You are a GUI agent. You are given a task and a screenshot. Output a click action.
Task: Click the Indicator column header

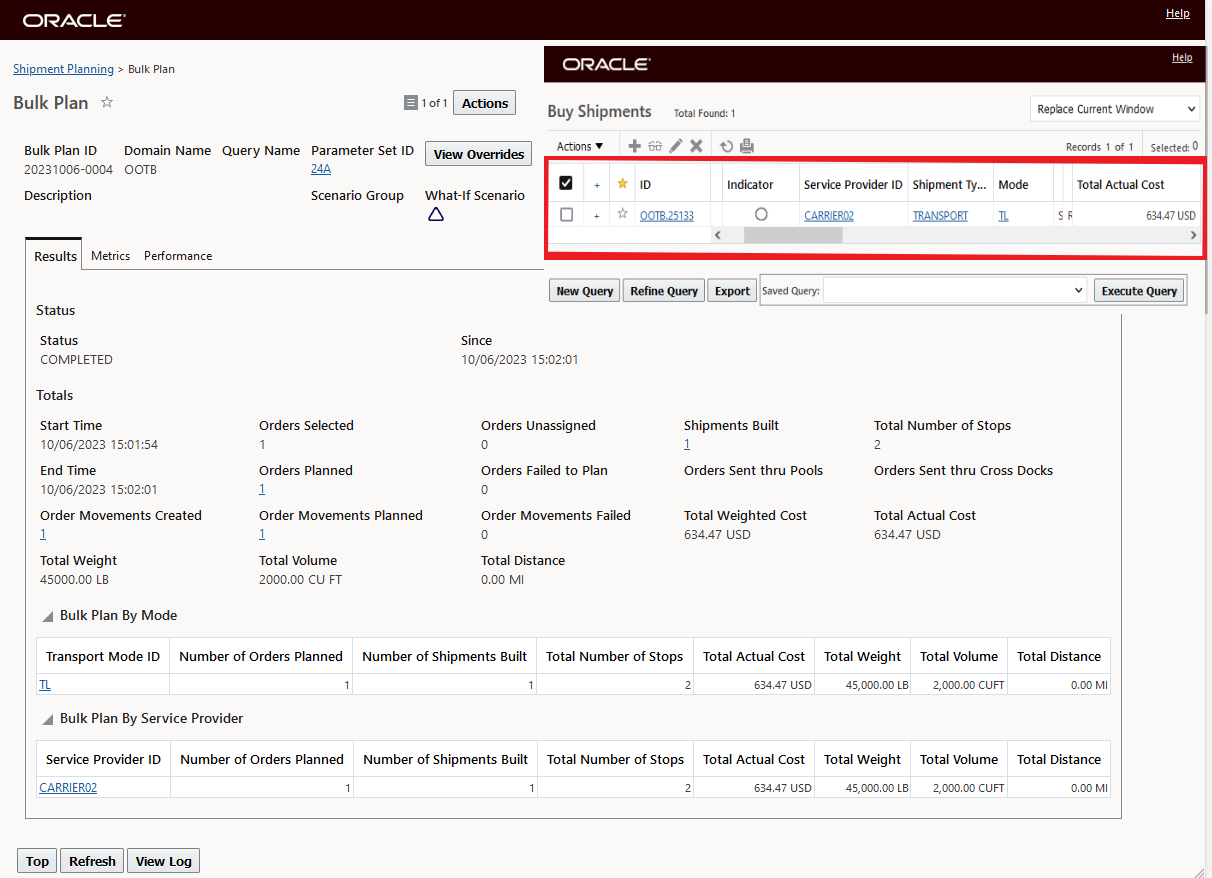pyautogui.click(x=760, y=184)
